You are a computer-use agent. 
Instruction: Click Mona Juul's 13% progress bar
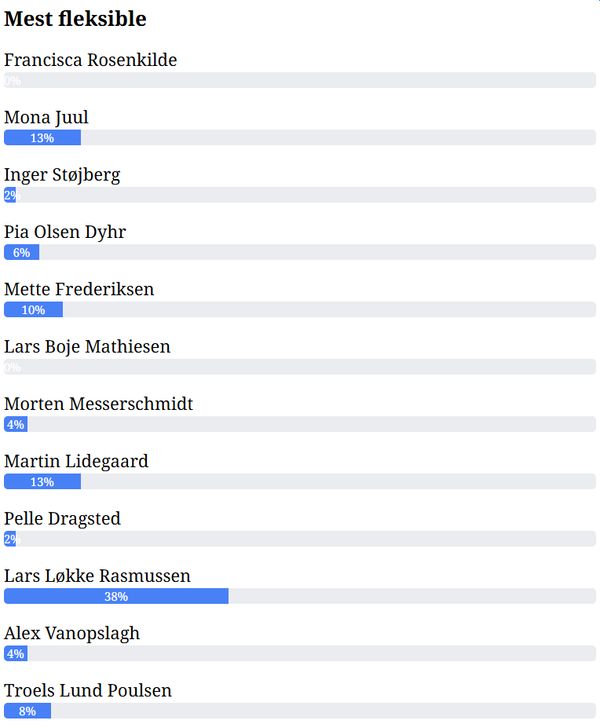(x=42, y=138)
